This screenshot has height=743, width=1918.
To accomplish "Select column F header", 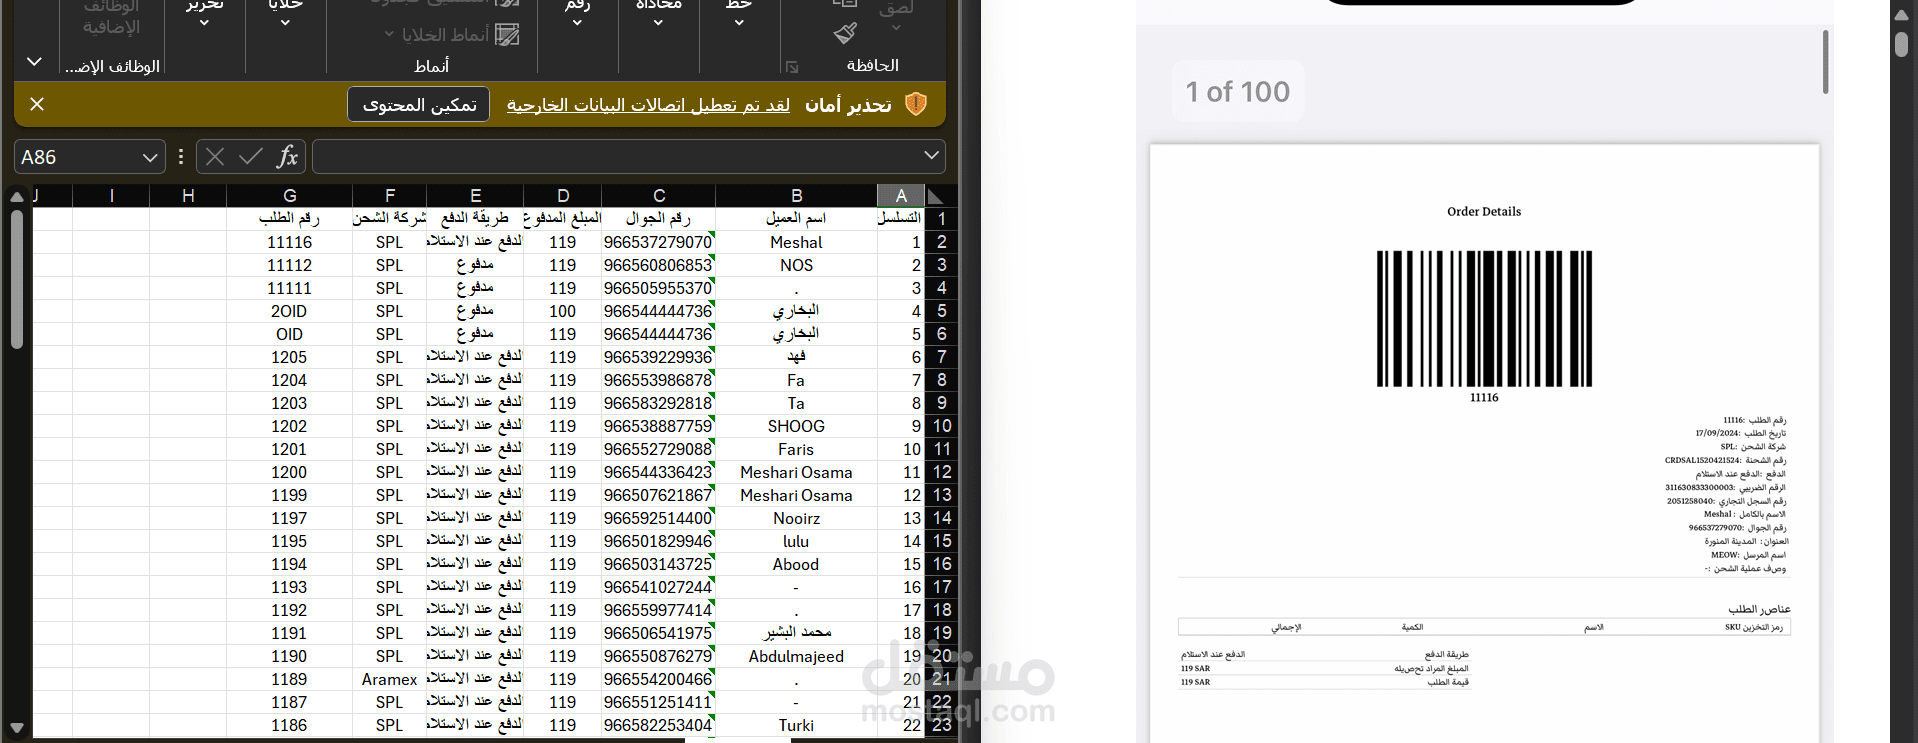I will 390,196.
